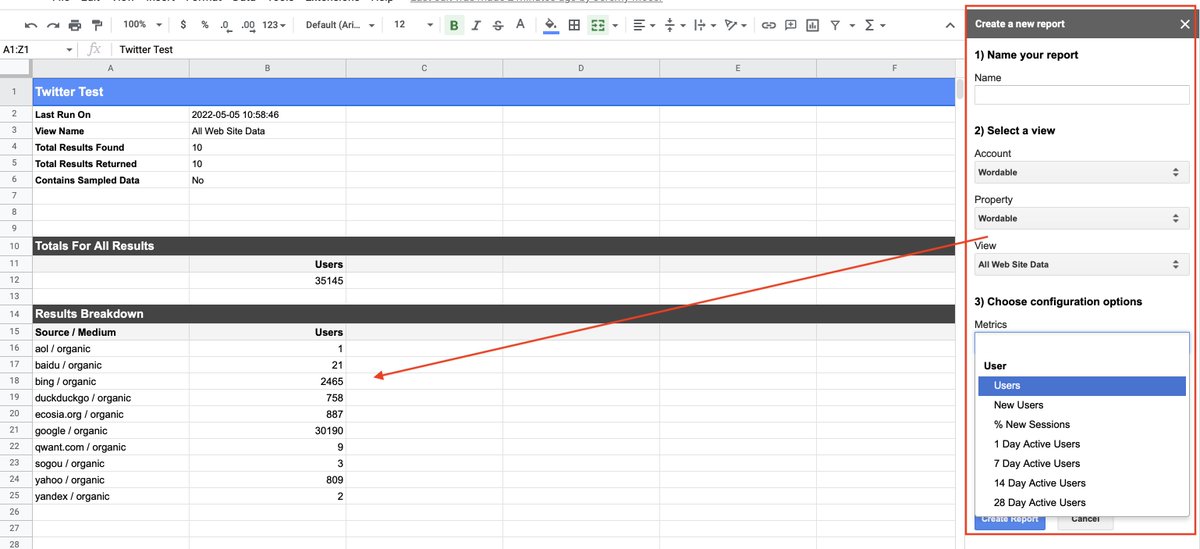This screenshot has width=1200, height=549.
Task: Close the Create a new report panel
Action: click(1185, 24)
